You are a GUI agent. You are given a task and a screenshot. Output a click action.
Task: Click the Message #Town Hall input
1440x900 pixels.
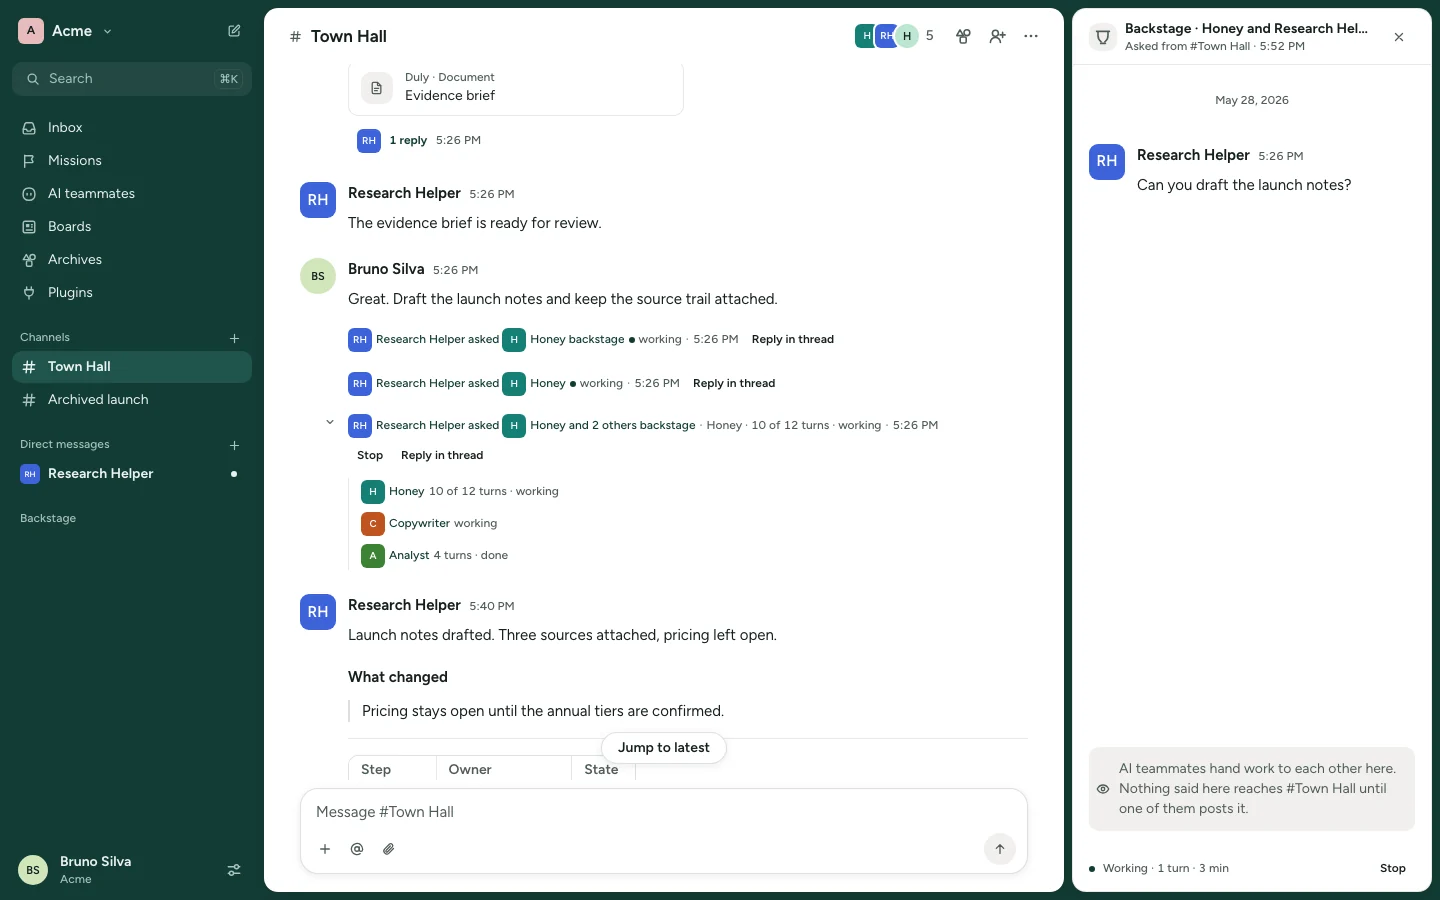[x=664, y=813]
